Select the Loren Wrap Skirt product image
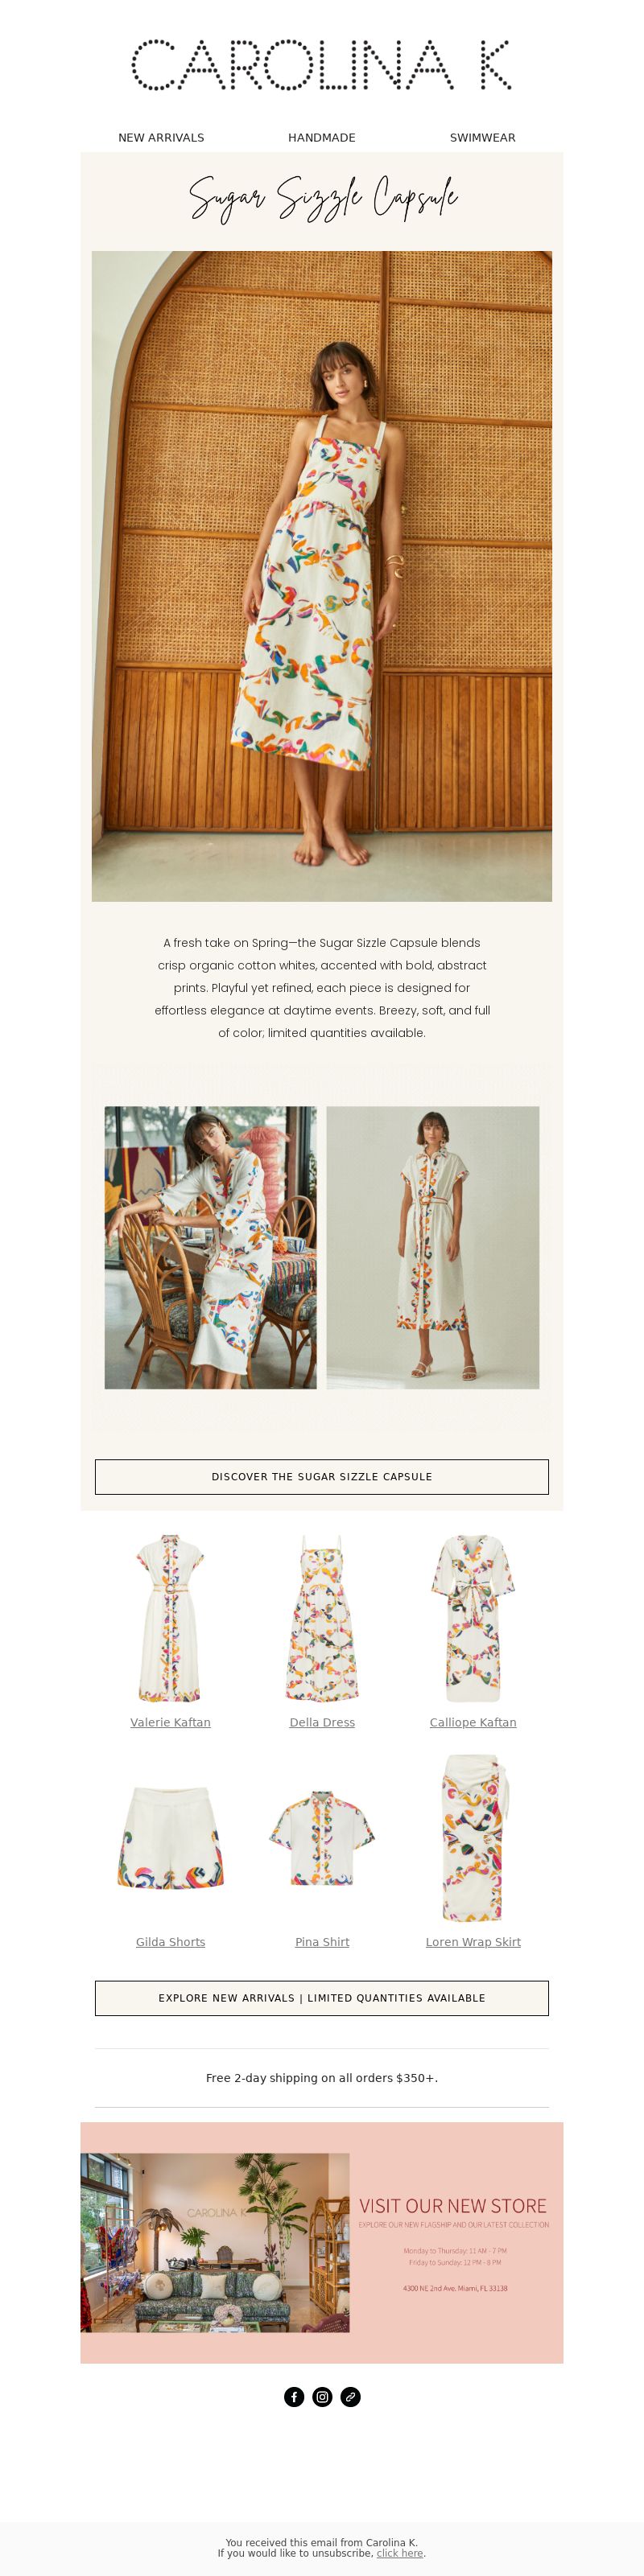 coord(473,1838)
